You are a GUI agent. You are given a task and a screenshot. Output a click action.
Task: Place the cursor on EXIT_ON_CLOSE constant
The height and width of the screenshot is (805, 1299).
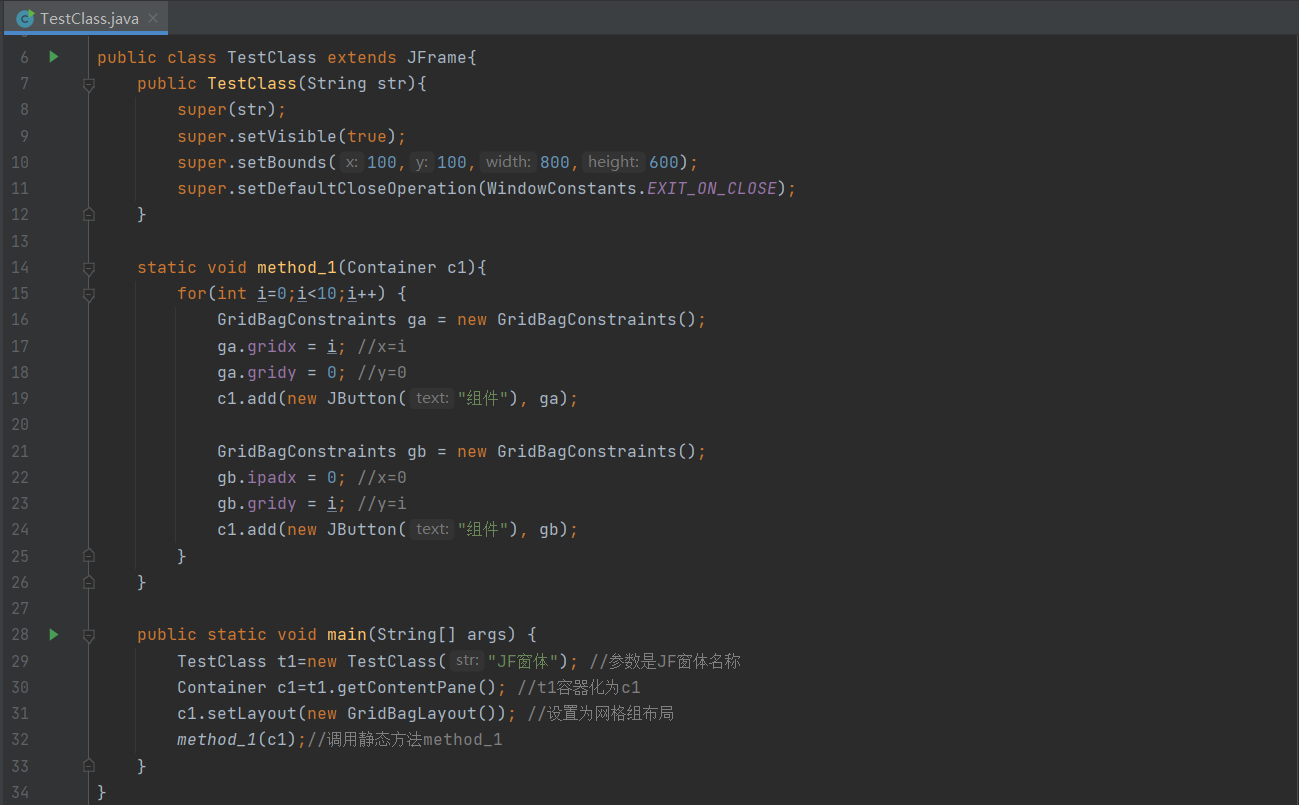coord(712,188)
